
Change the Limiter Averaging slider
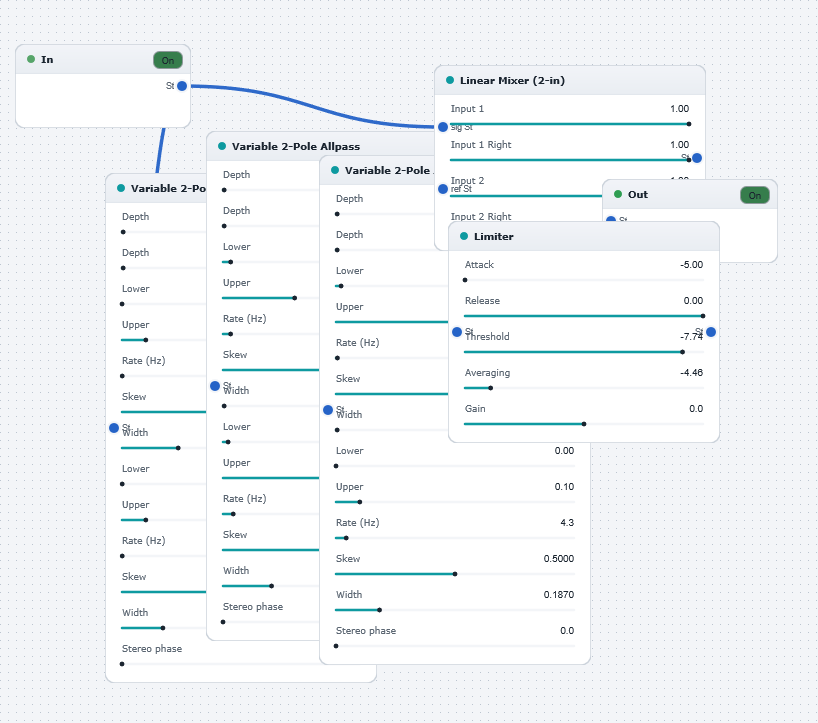pyautogui.click(x=584, y=388)
